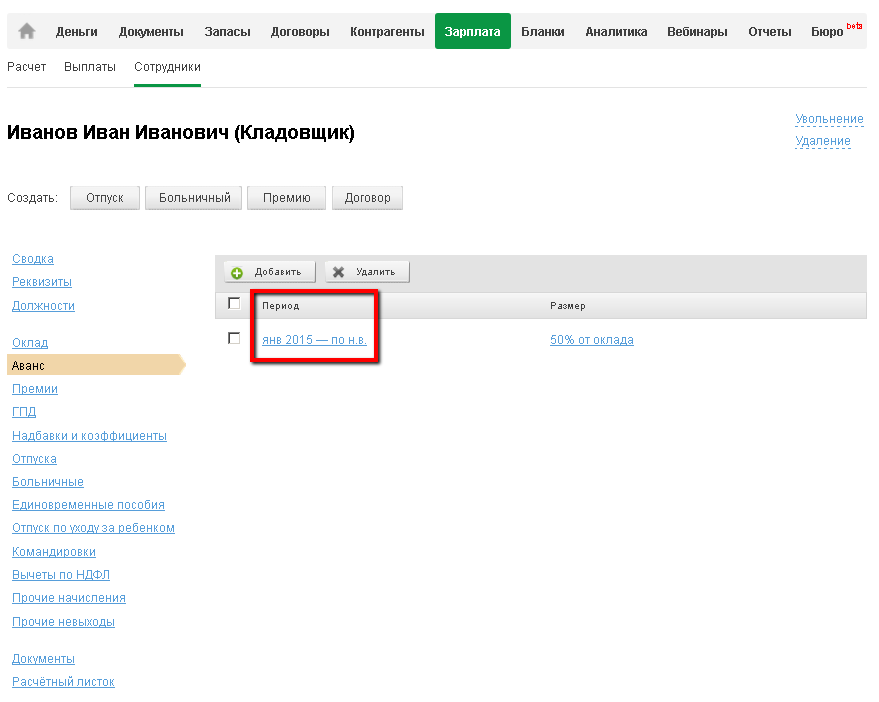Switch to the Выплаты tab
This screenshot has width=879, height=702.
click(90, 67)
